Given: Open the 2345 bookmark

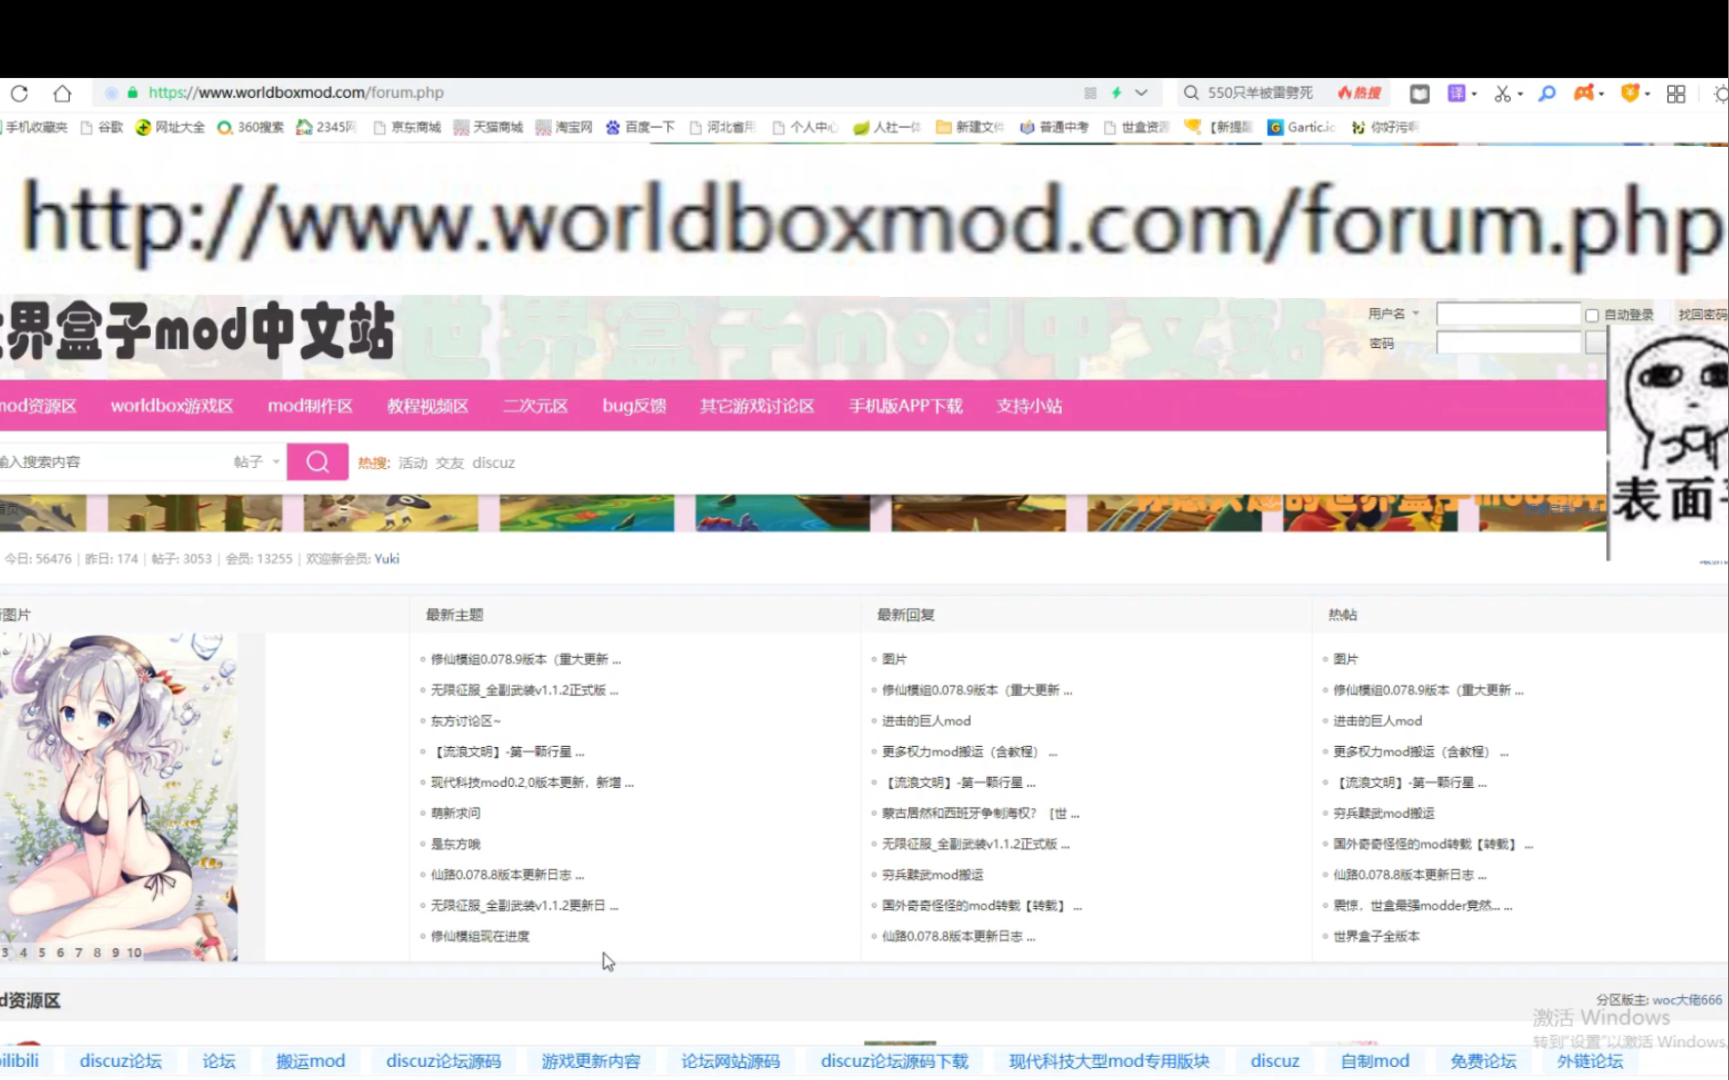Looking at the screenshot, I should click(326, 127).
